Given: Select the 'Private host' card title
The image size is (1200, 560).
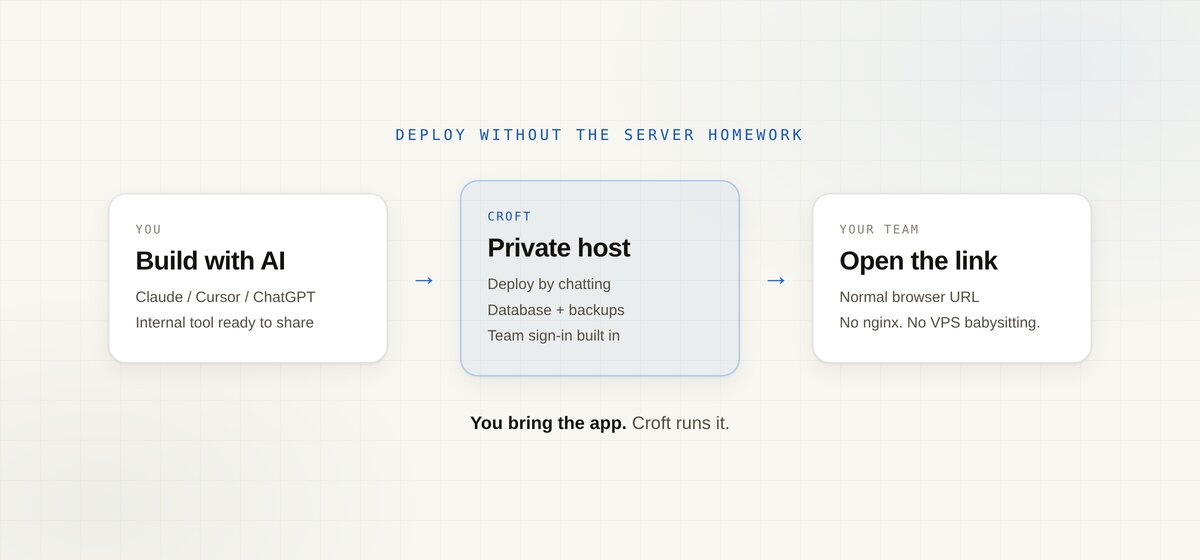Looking at the screenshot, I should tap(559, 248).
